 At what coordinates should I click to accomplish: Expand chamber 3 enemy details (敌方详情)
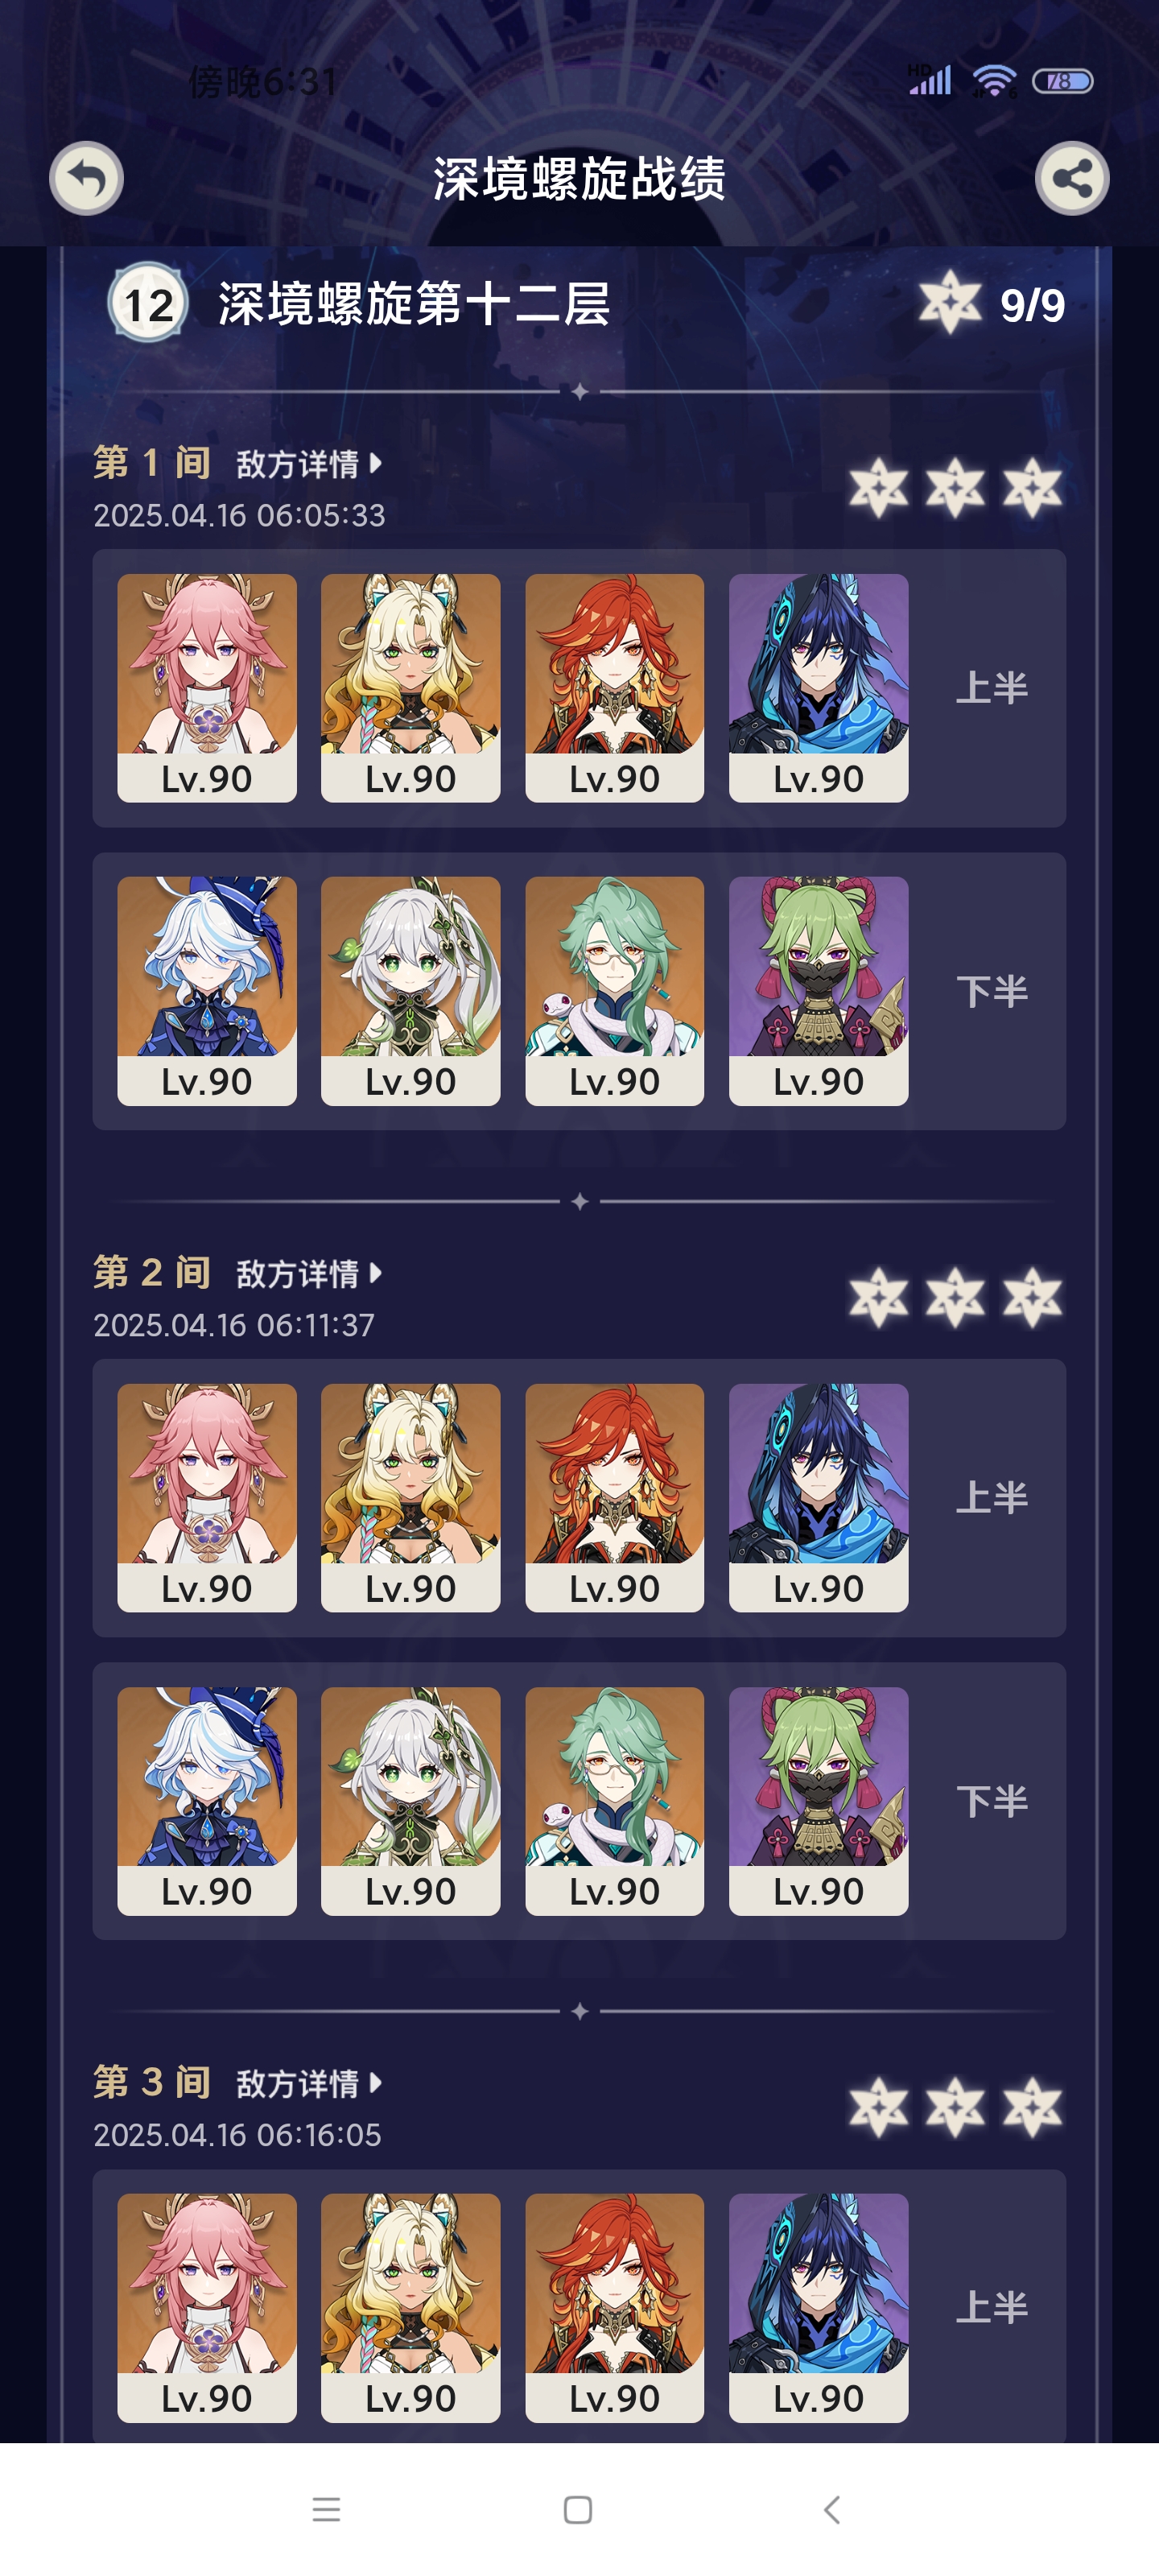click(x=308, y=2084)
